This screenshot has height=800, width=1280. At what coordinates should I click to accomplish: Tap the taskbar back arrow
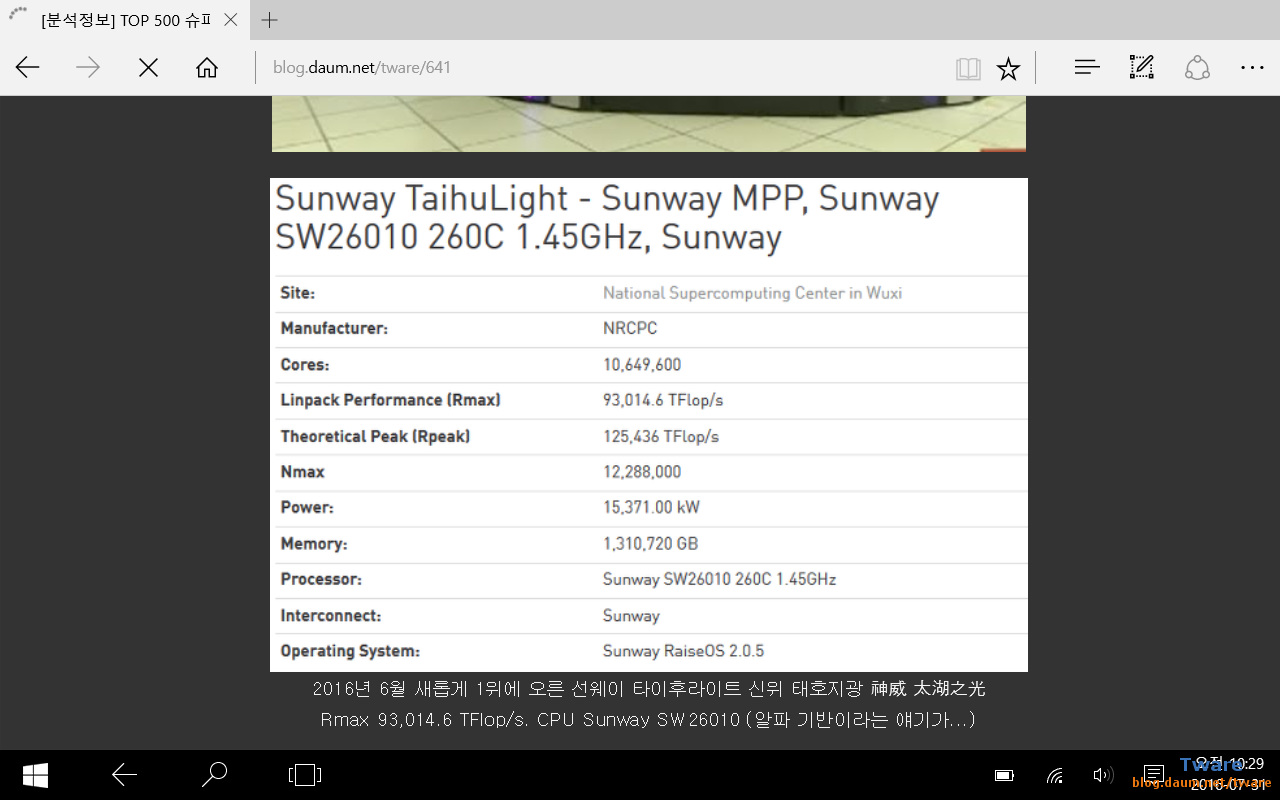(124, 775)
